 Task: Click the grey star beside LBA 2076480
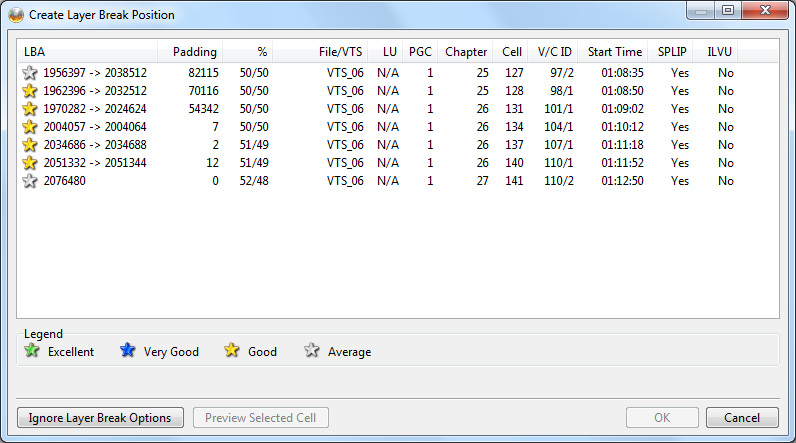pos(30,181)
